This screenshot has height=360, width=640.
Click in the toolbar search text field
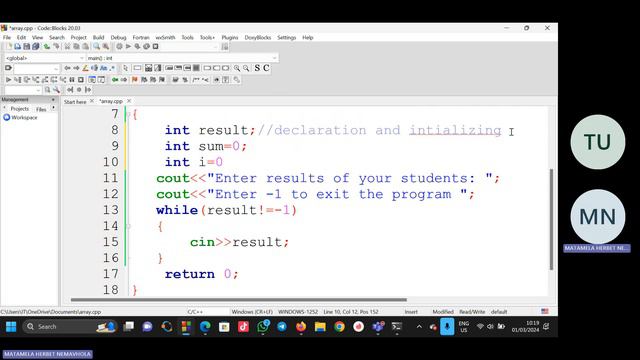point(37,68)
